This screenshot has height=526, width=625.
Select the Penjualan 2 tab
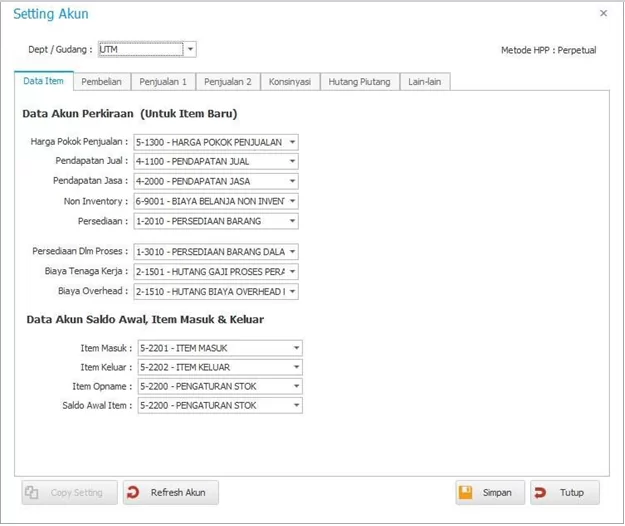228,82
